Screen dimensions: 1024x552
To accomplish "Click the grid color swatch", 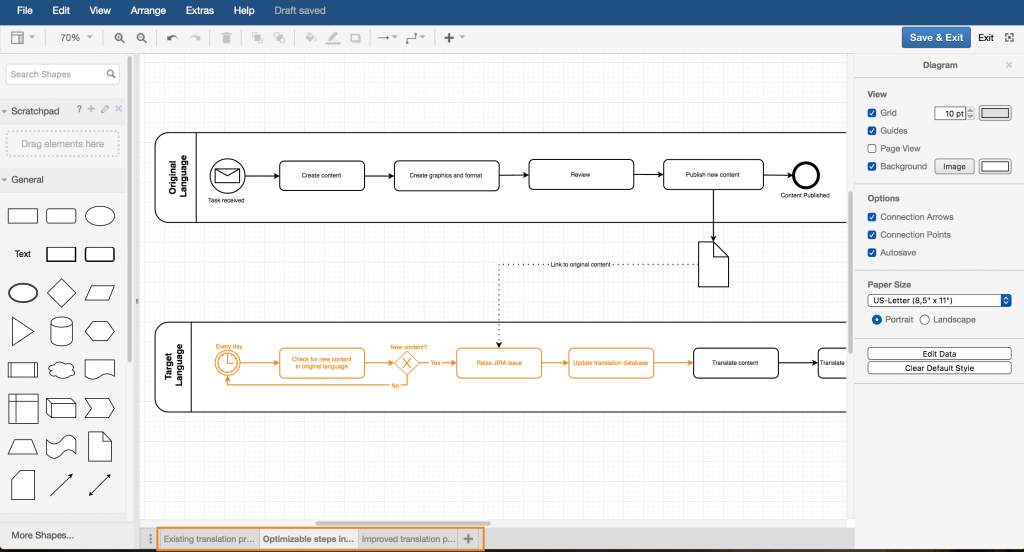I will [995, 113].
